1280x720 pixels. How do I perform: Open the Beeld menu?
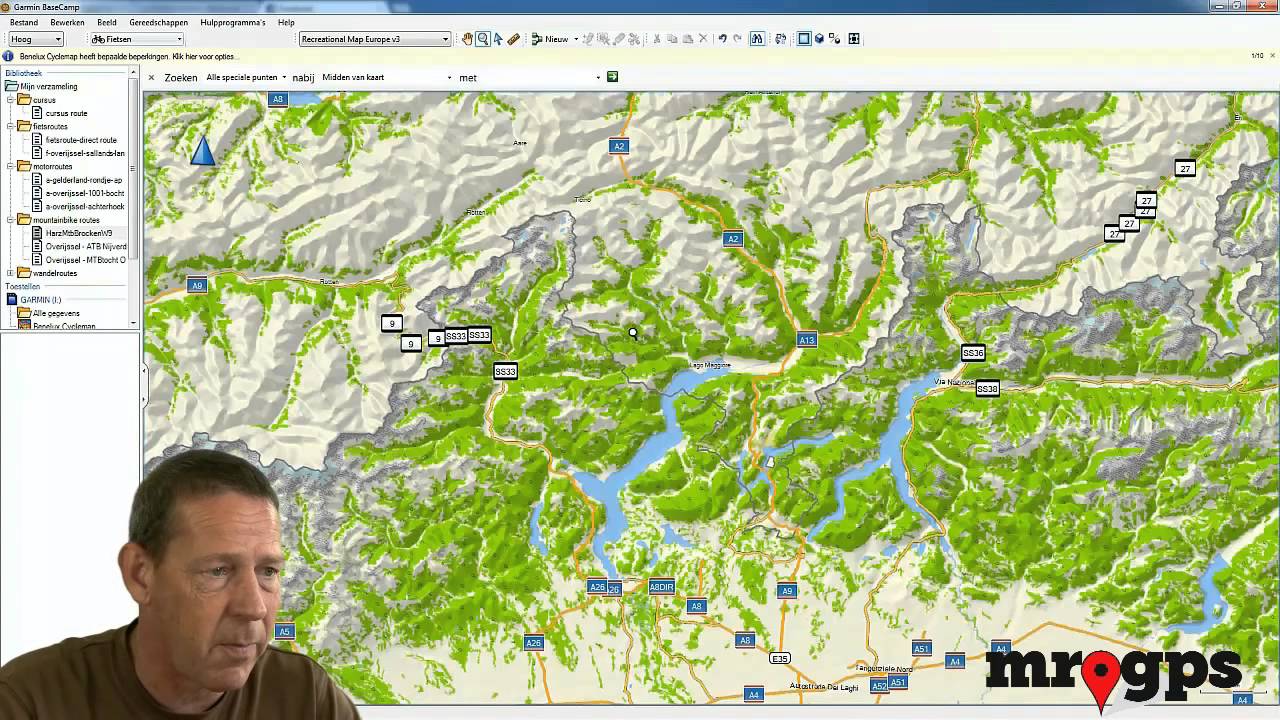107,22
